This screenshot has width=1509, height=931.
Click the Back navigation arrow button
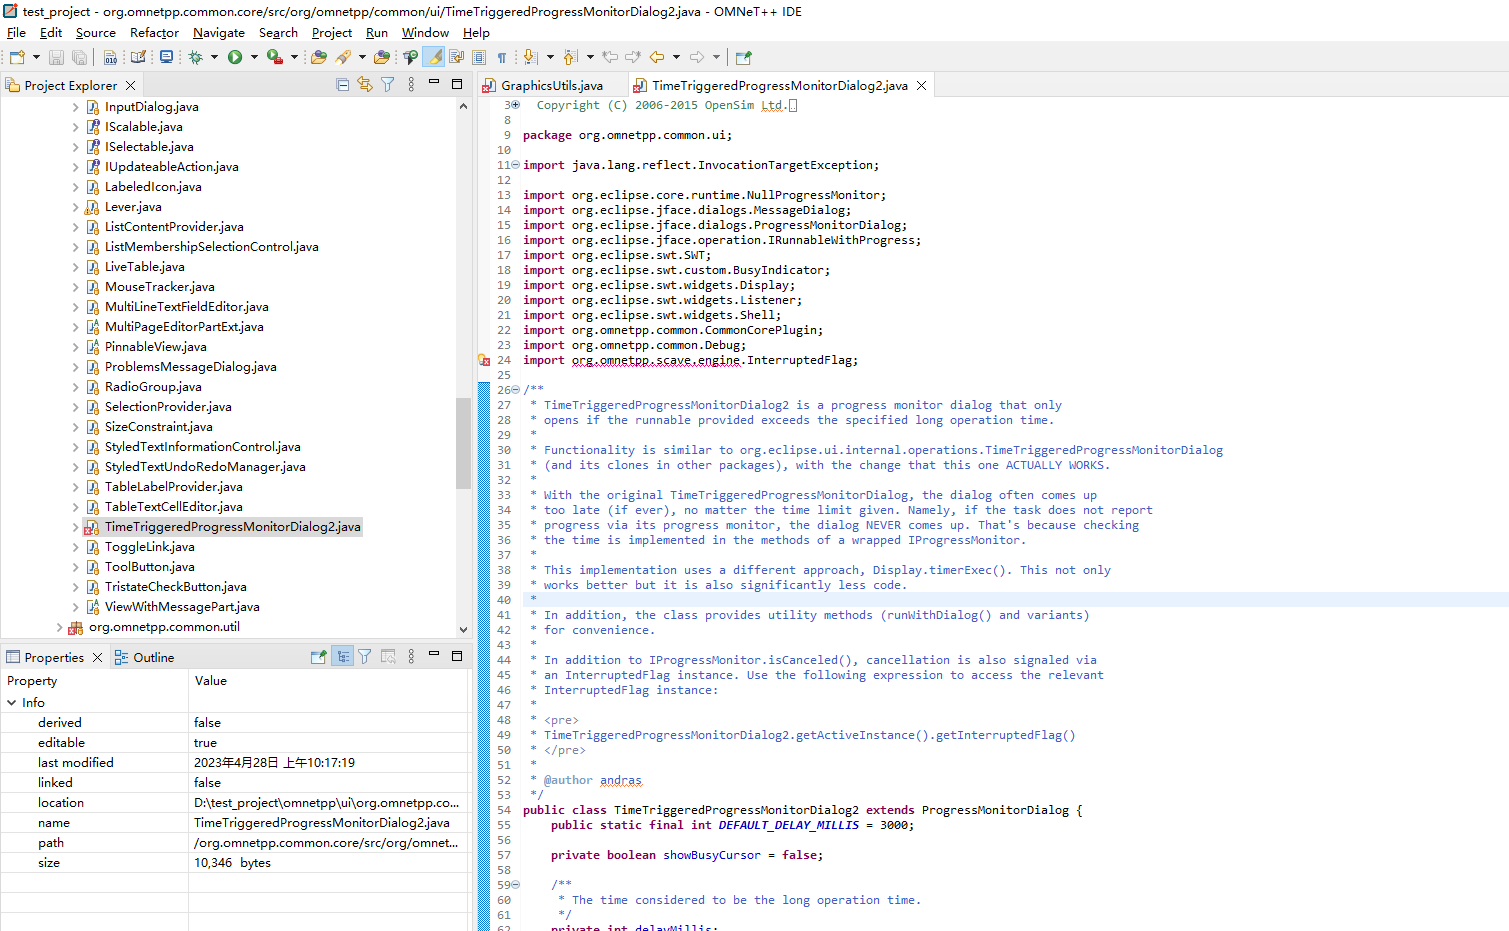coord(658,57)
